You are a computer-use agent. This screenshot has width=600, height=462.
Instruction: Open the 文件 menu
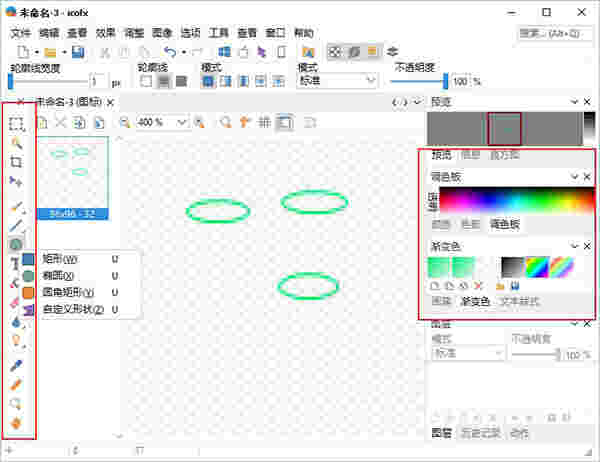point(21,33)
